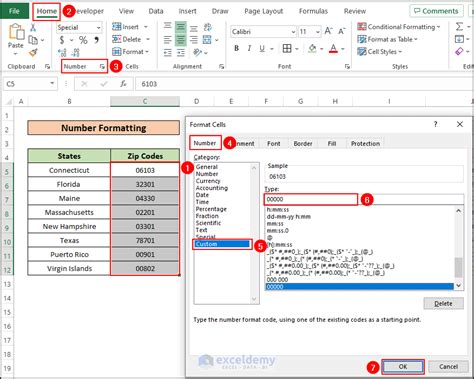This screenshot has height=379, width=474.
Task: Click the Font Color A icon
Action: coord(333,49)
